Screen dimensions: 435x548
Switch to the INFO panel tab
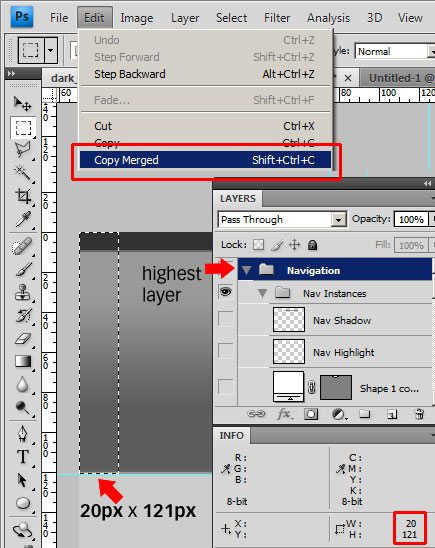pos(232,435)
